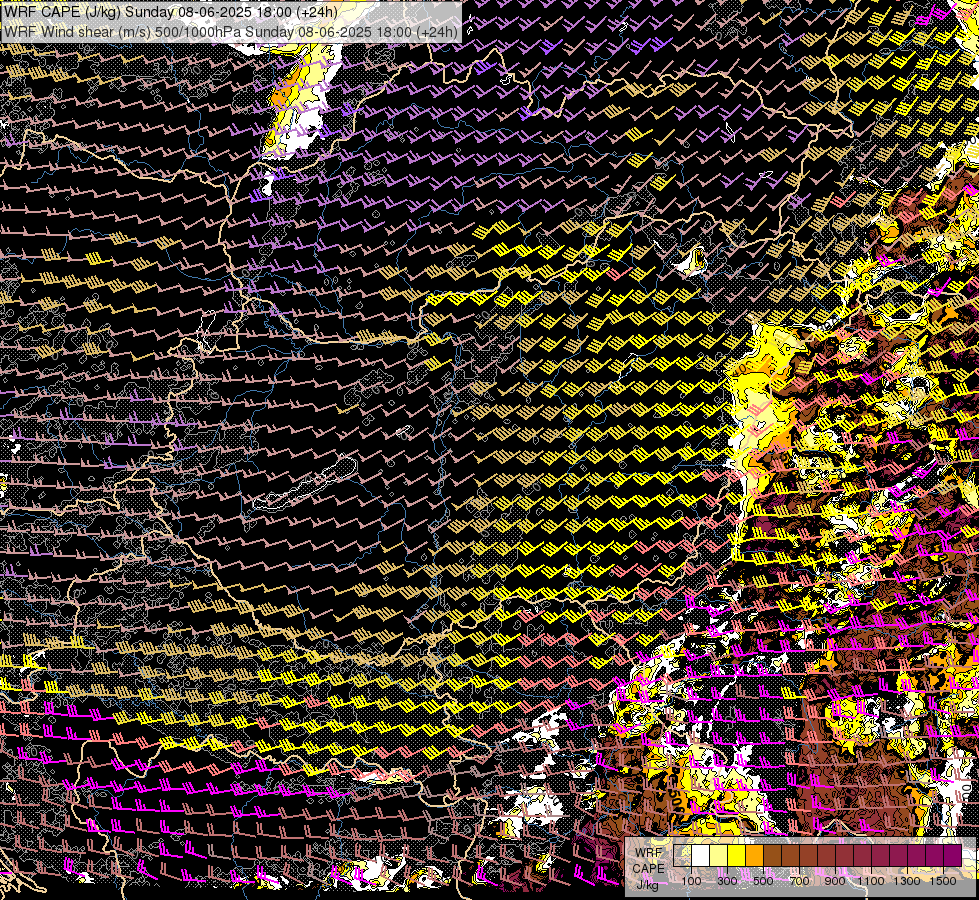Click the transparent first box of the legend

pos(682,855)
